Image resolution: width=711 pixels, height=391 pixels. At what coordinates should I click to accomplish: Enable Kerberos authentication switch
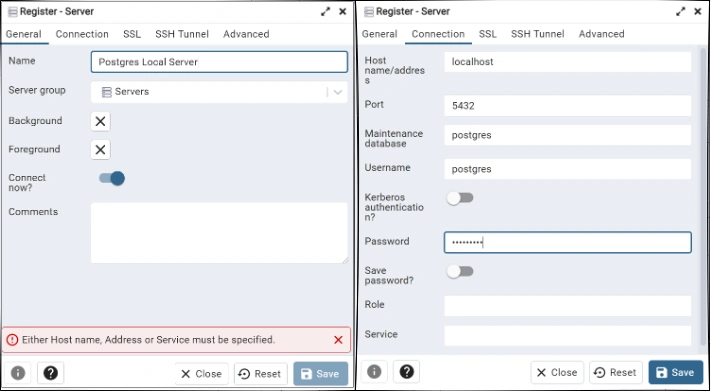460,198
